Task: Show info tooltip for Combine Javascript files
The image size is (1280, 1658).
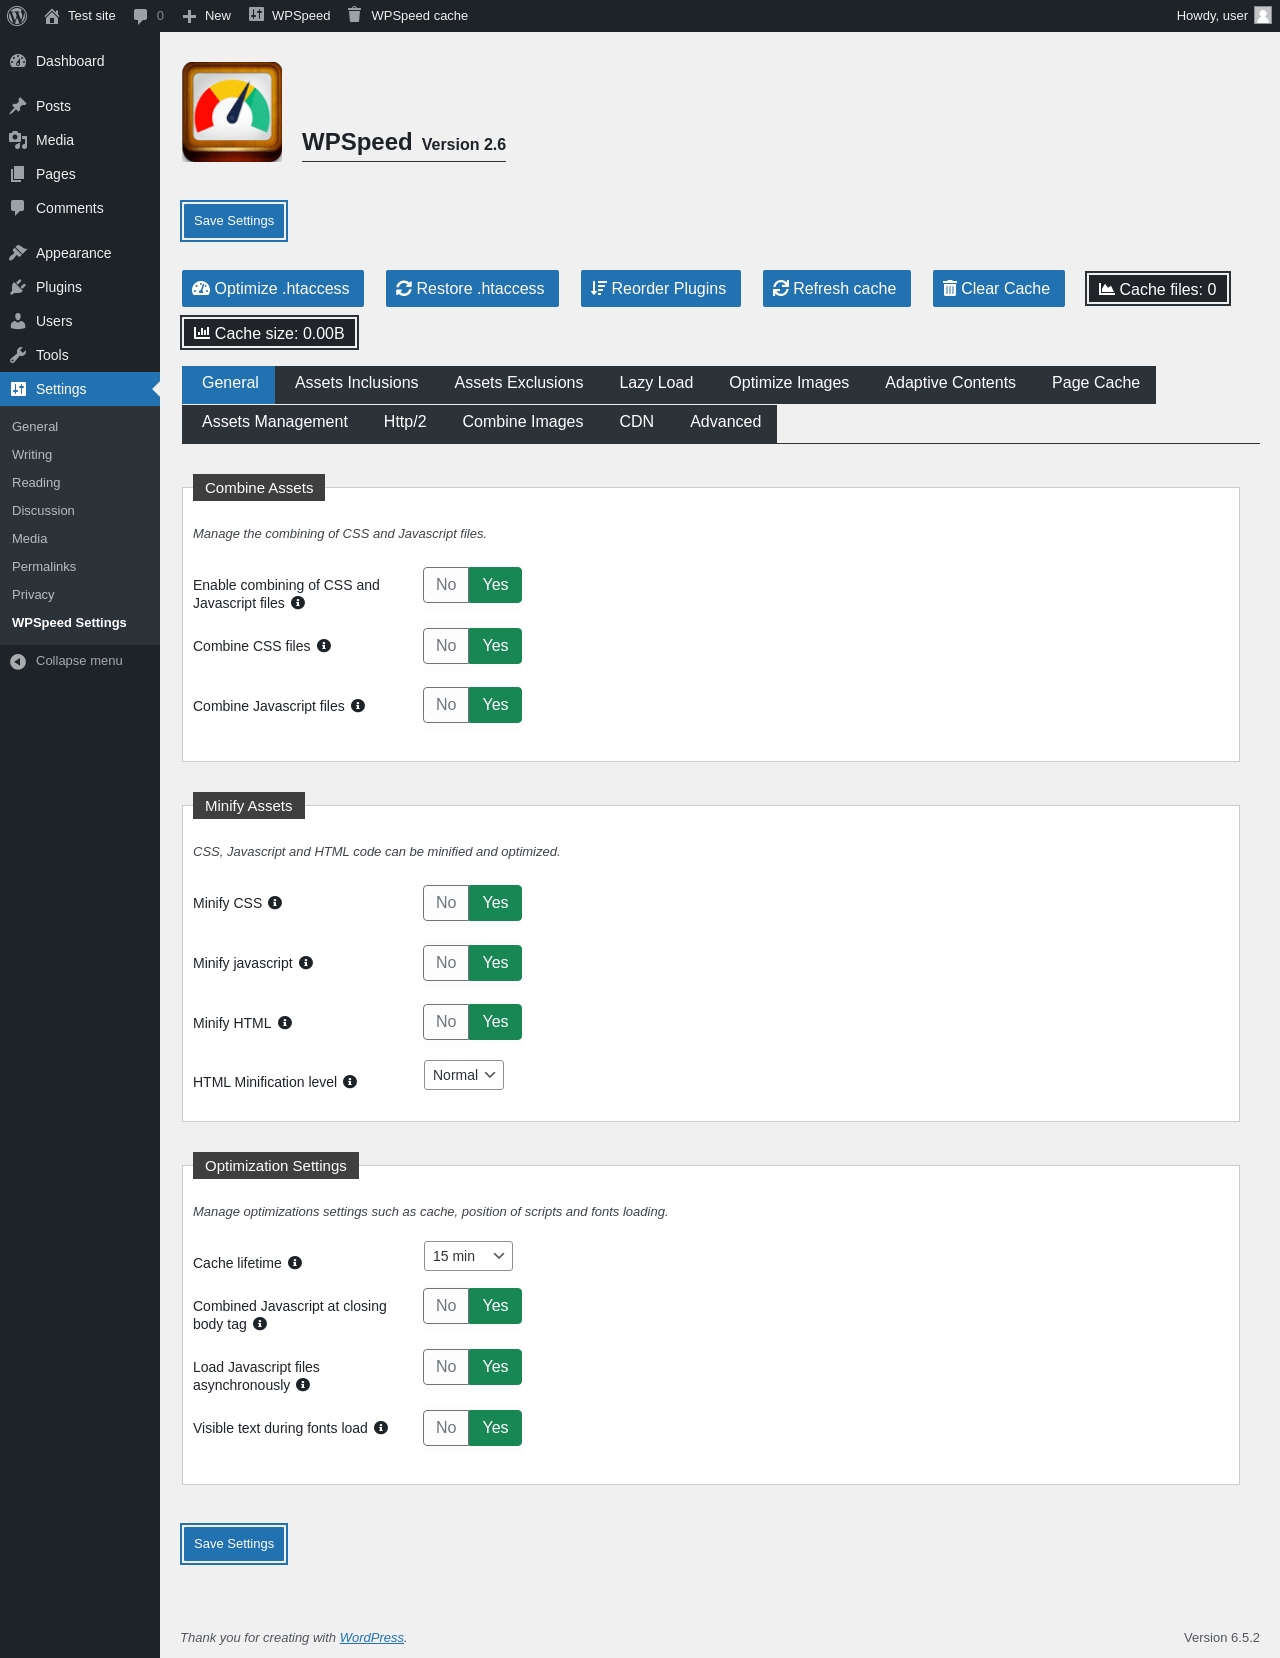Action: [358, 706]
